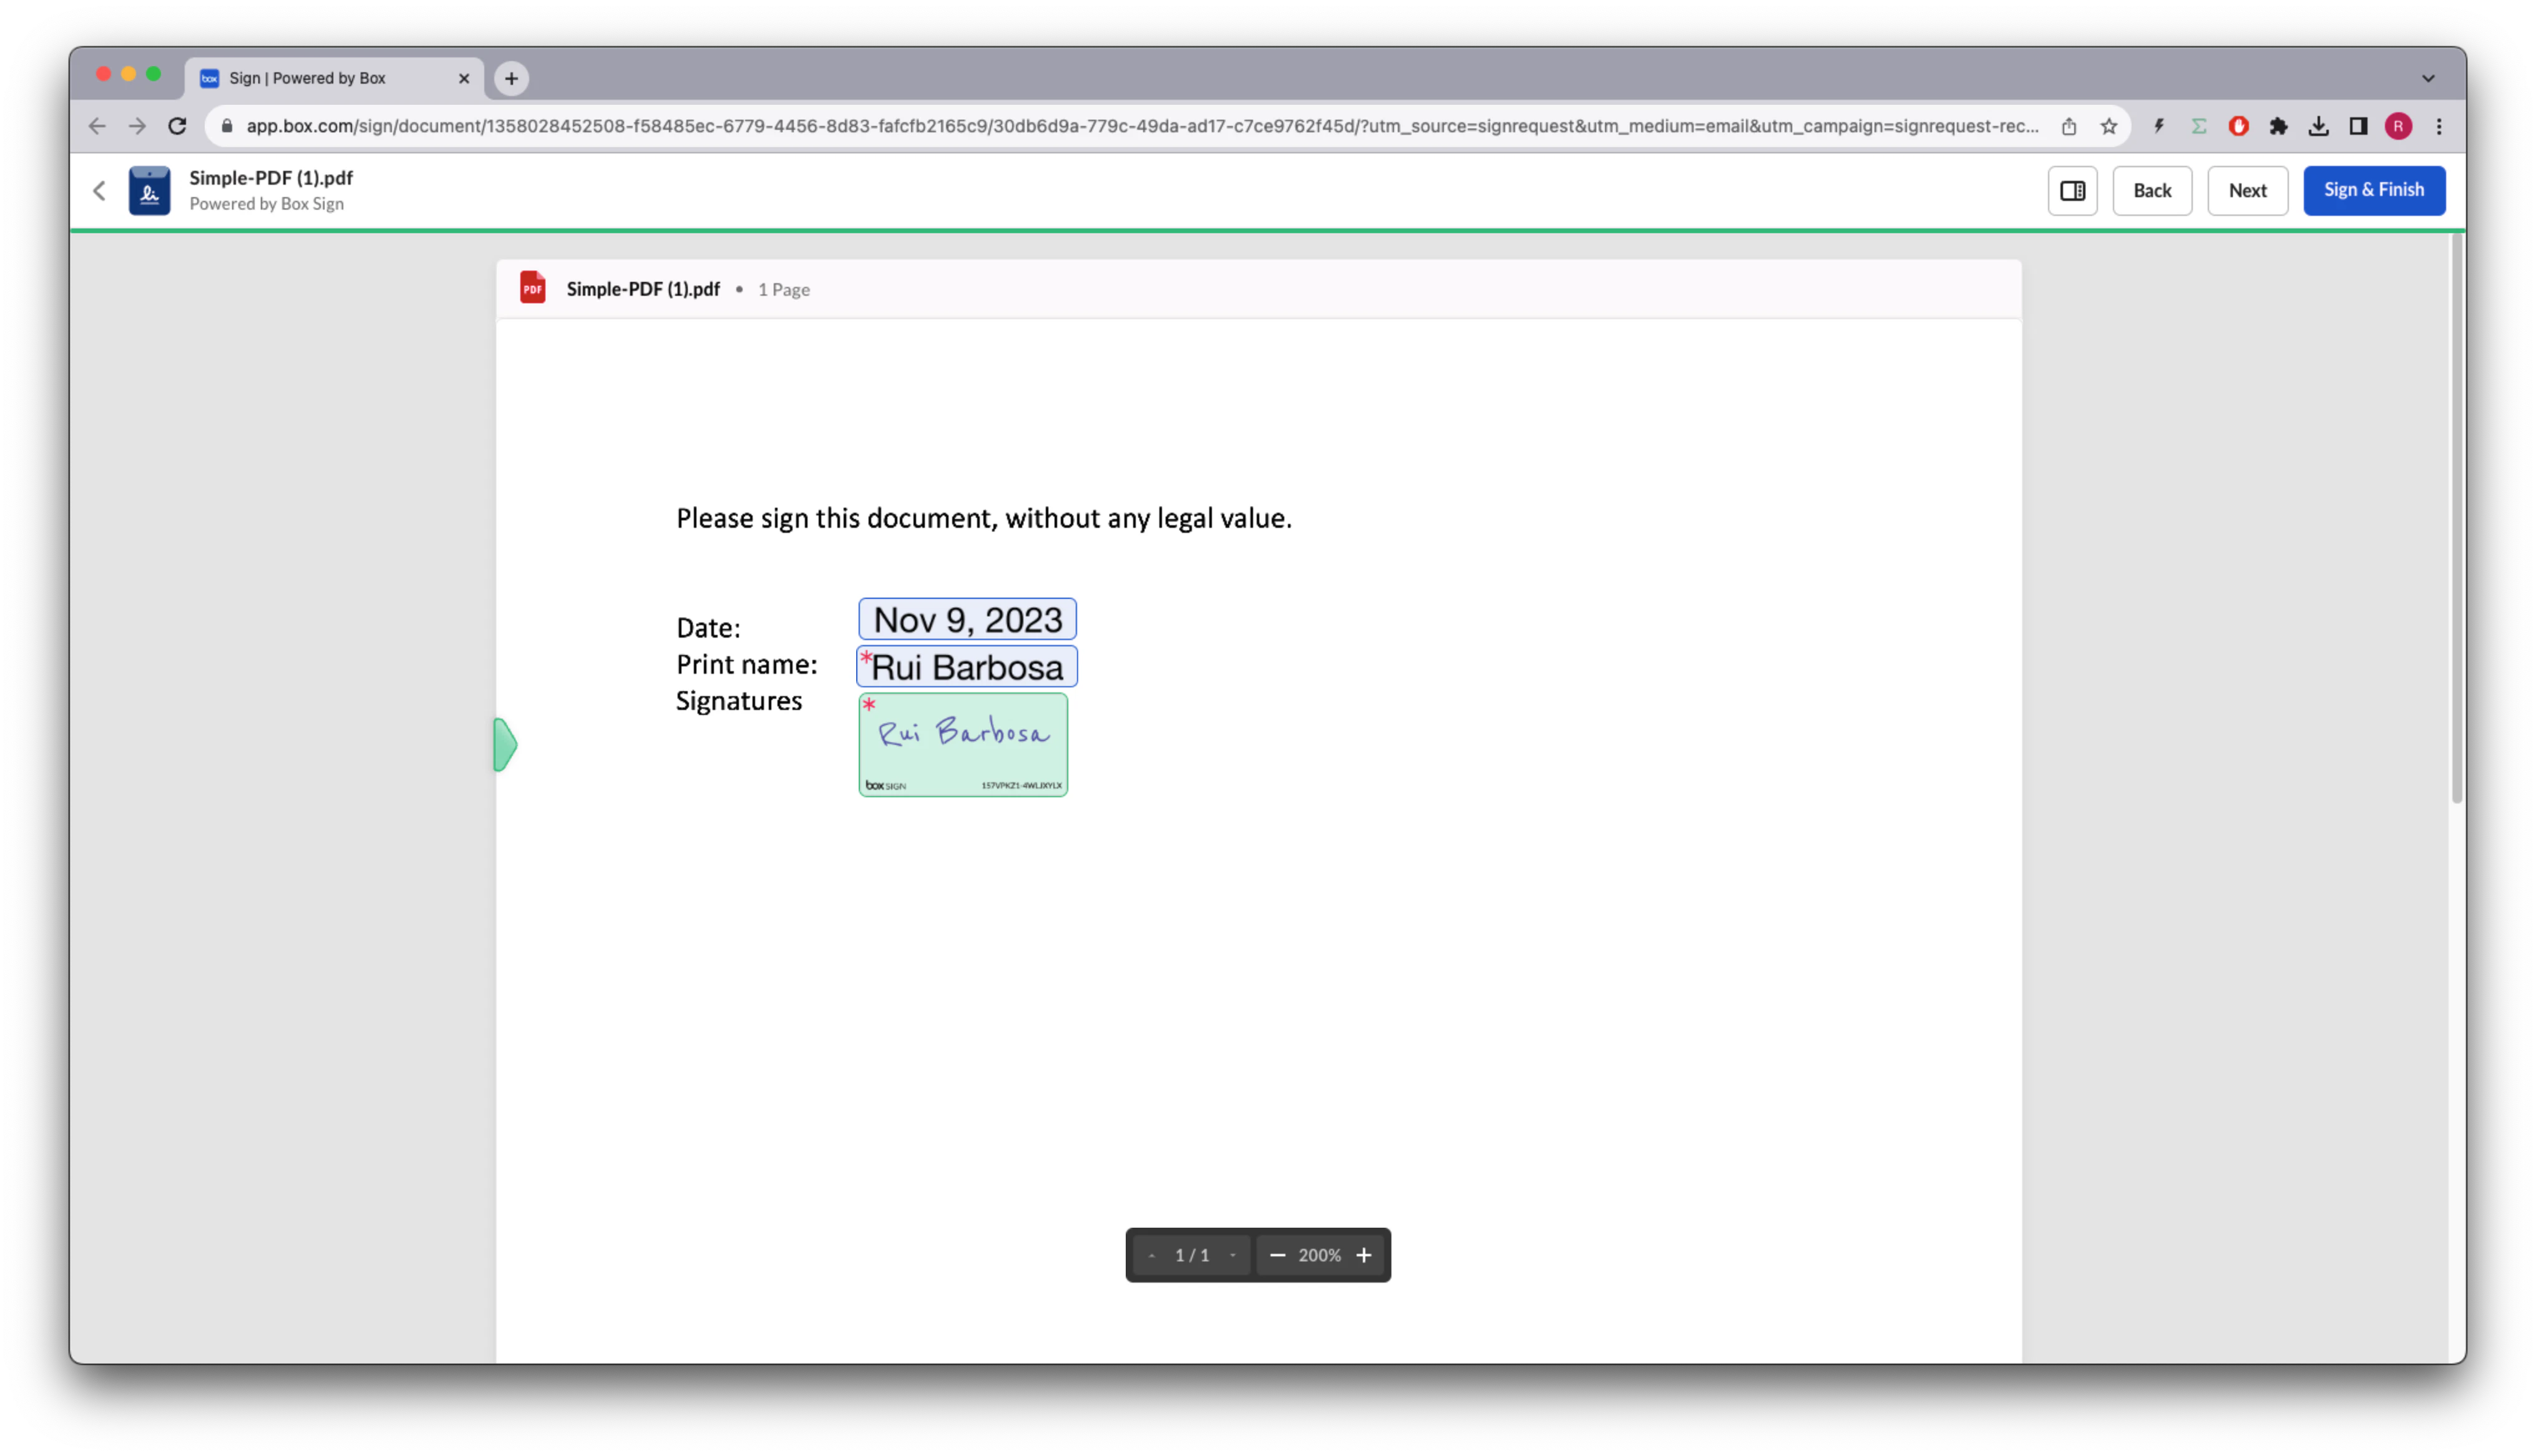
Task: Click the Back button in Box Sign header
Action: pyautogui.click(x=2152, y=190)
